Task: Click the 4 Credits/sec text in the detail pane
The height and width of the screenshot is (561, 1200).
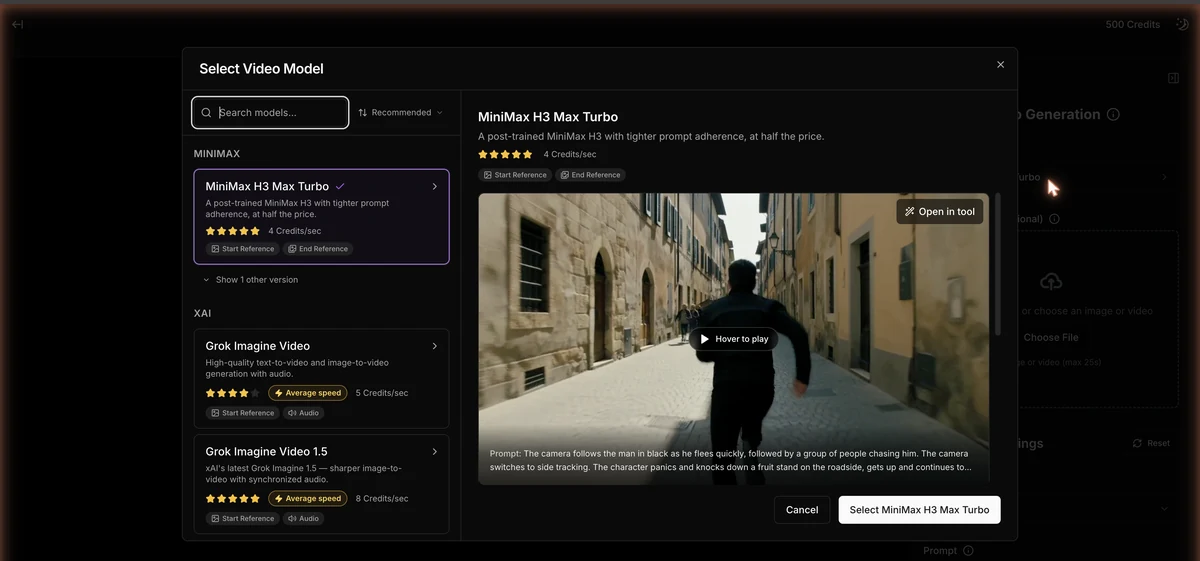Action: pos(570,155)
